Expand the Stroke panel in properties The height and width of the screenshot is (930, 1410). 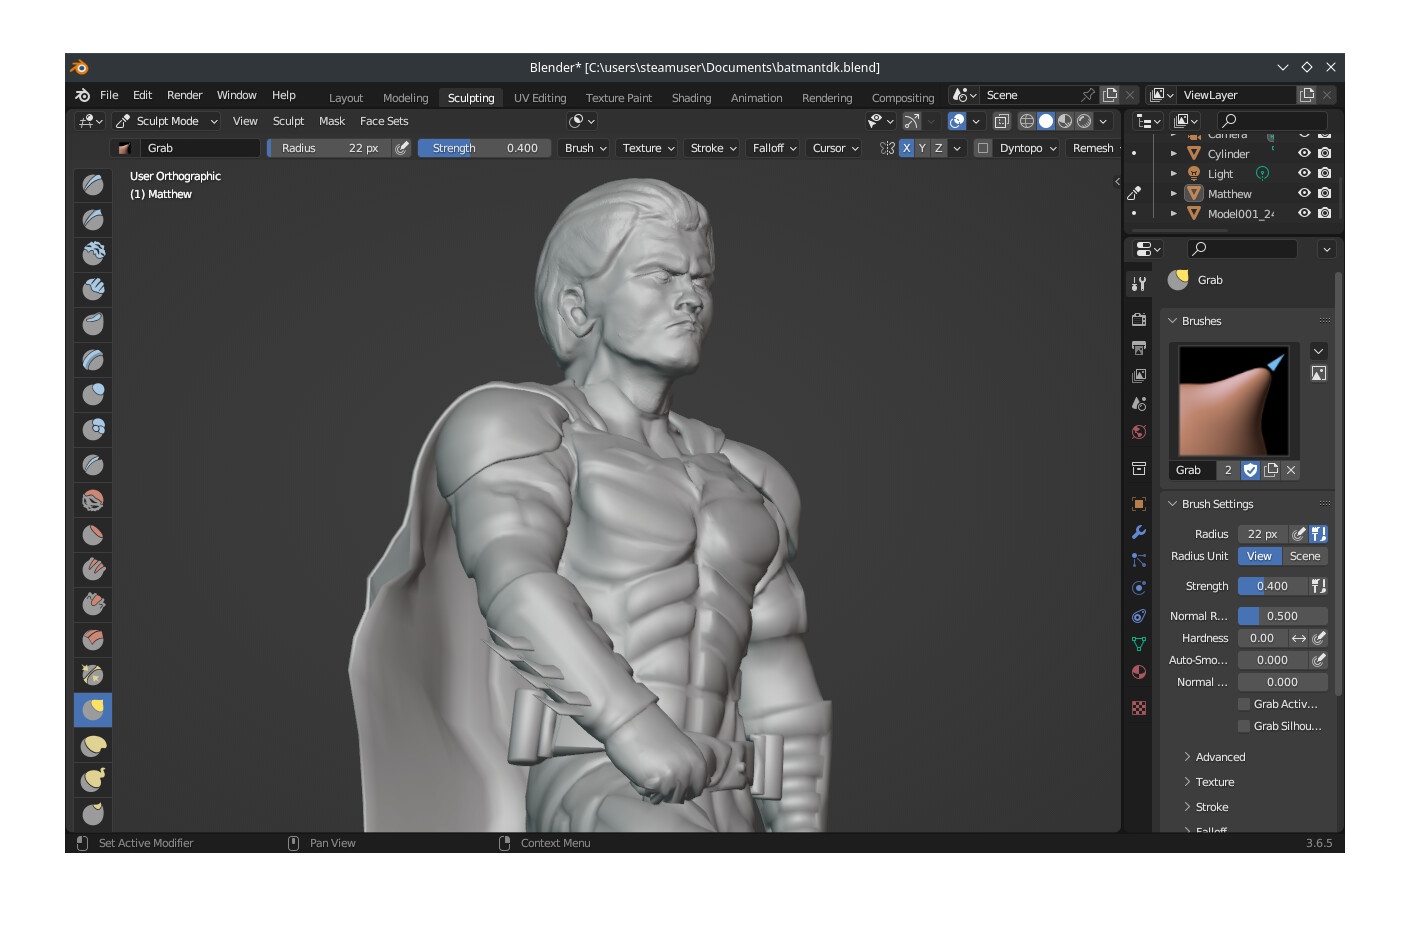pos(1211,807)
